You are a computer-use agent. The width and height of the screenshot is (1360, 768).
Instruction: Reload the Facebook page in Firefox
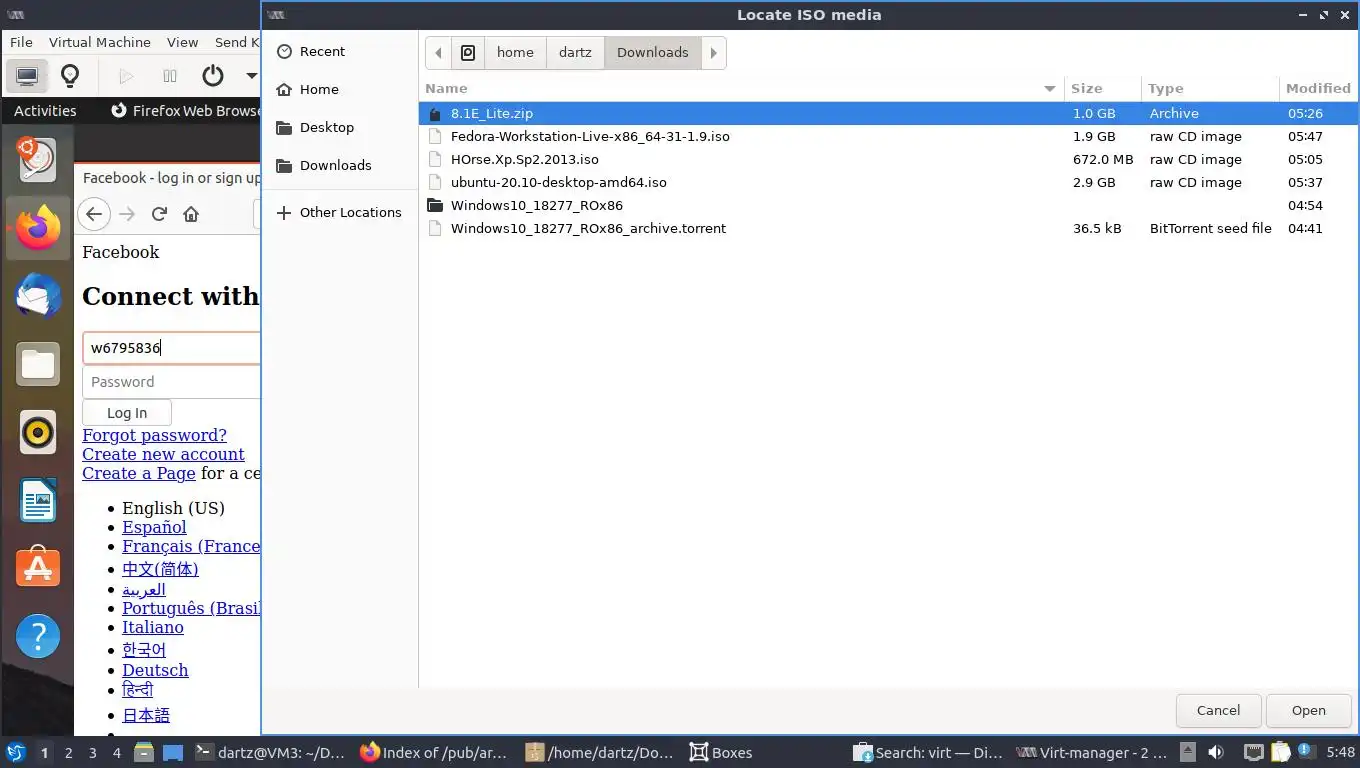point(158,214)
